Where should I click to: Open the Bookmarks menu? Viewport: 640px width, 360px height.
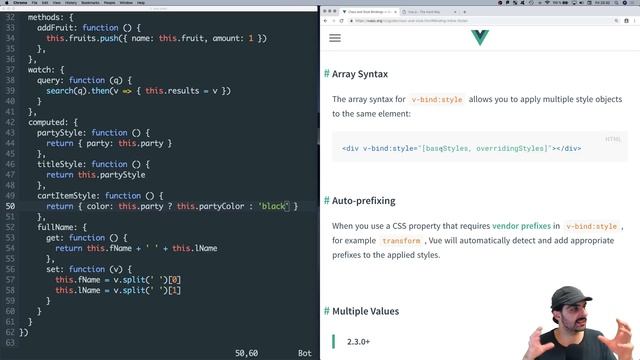point(90,2)
